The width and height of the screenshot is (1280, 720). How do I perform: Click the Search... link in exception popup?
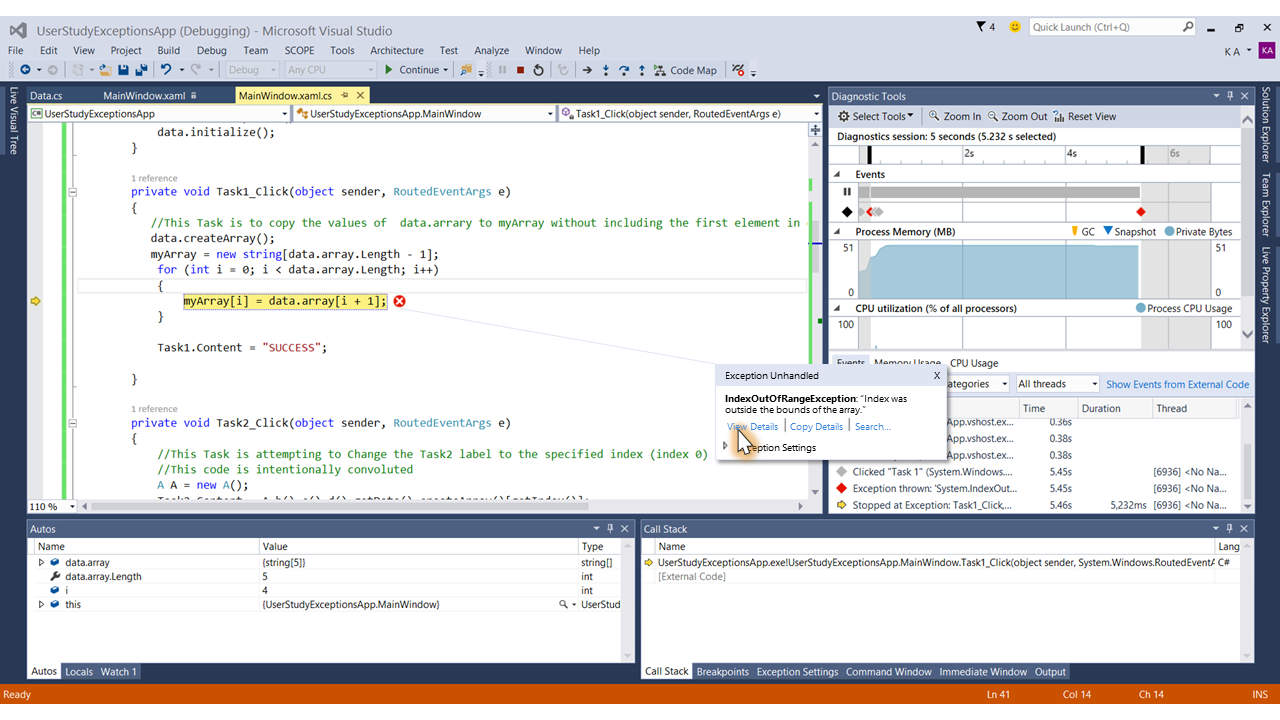tap(872, 427)
